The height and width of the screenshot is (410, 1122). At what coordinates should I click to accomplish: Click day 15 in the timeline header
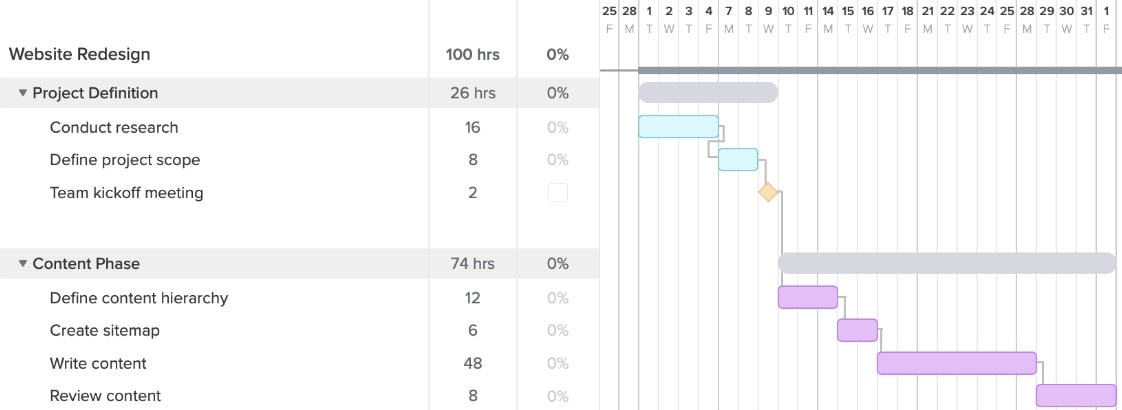pos(848,11)
